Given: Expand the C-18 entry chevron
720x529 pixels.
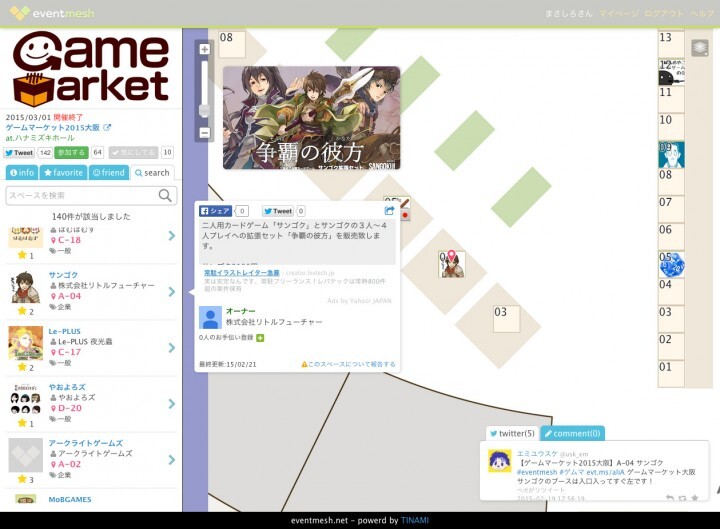Looking at the screenshot, I should 172,236.
